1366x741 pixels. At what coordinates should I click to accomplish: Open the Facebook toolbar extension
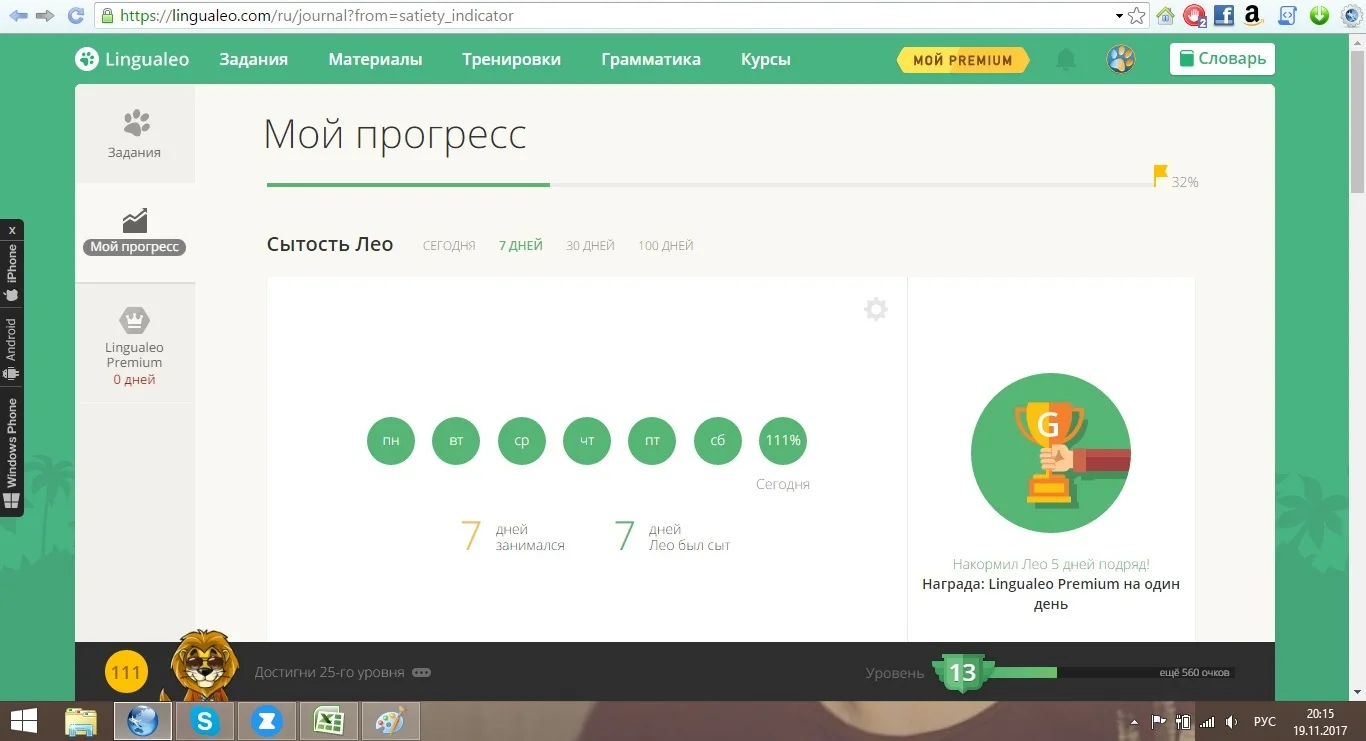click(1223, 16)
